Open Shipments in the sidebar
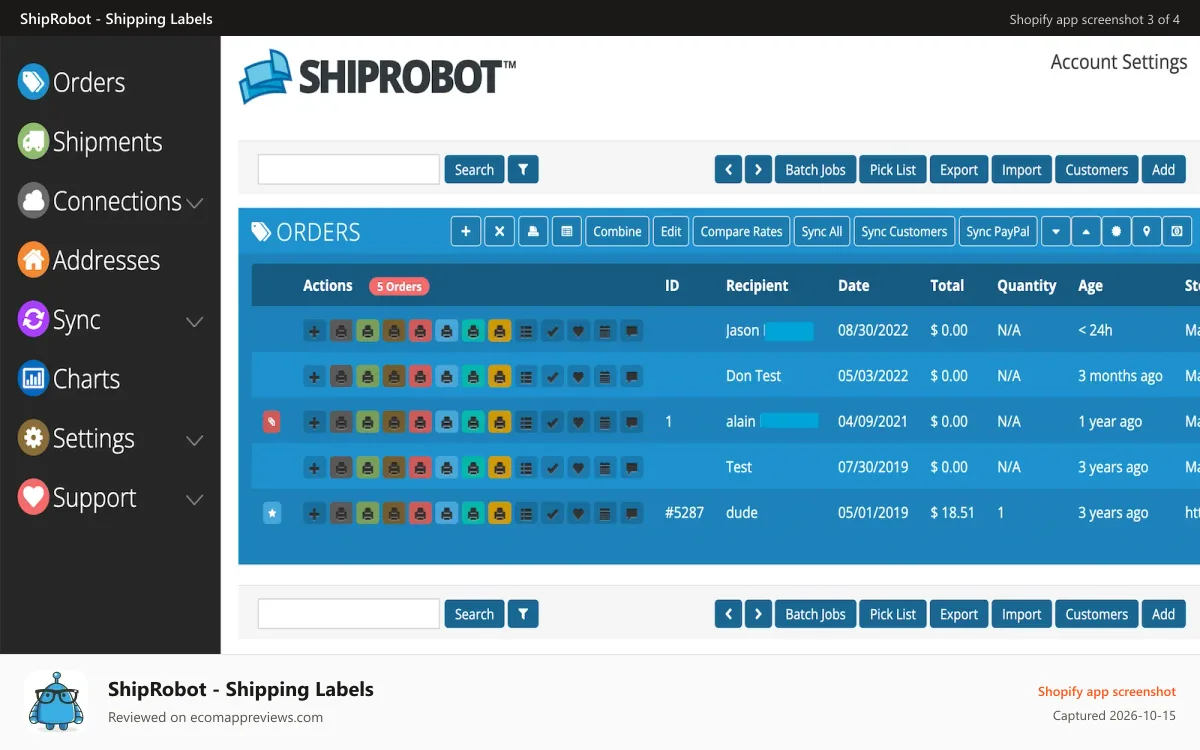 (x=90, y=142)
